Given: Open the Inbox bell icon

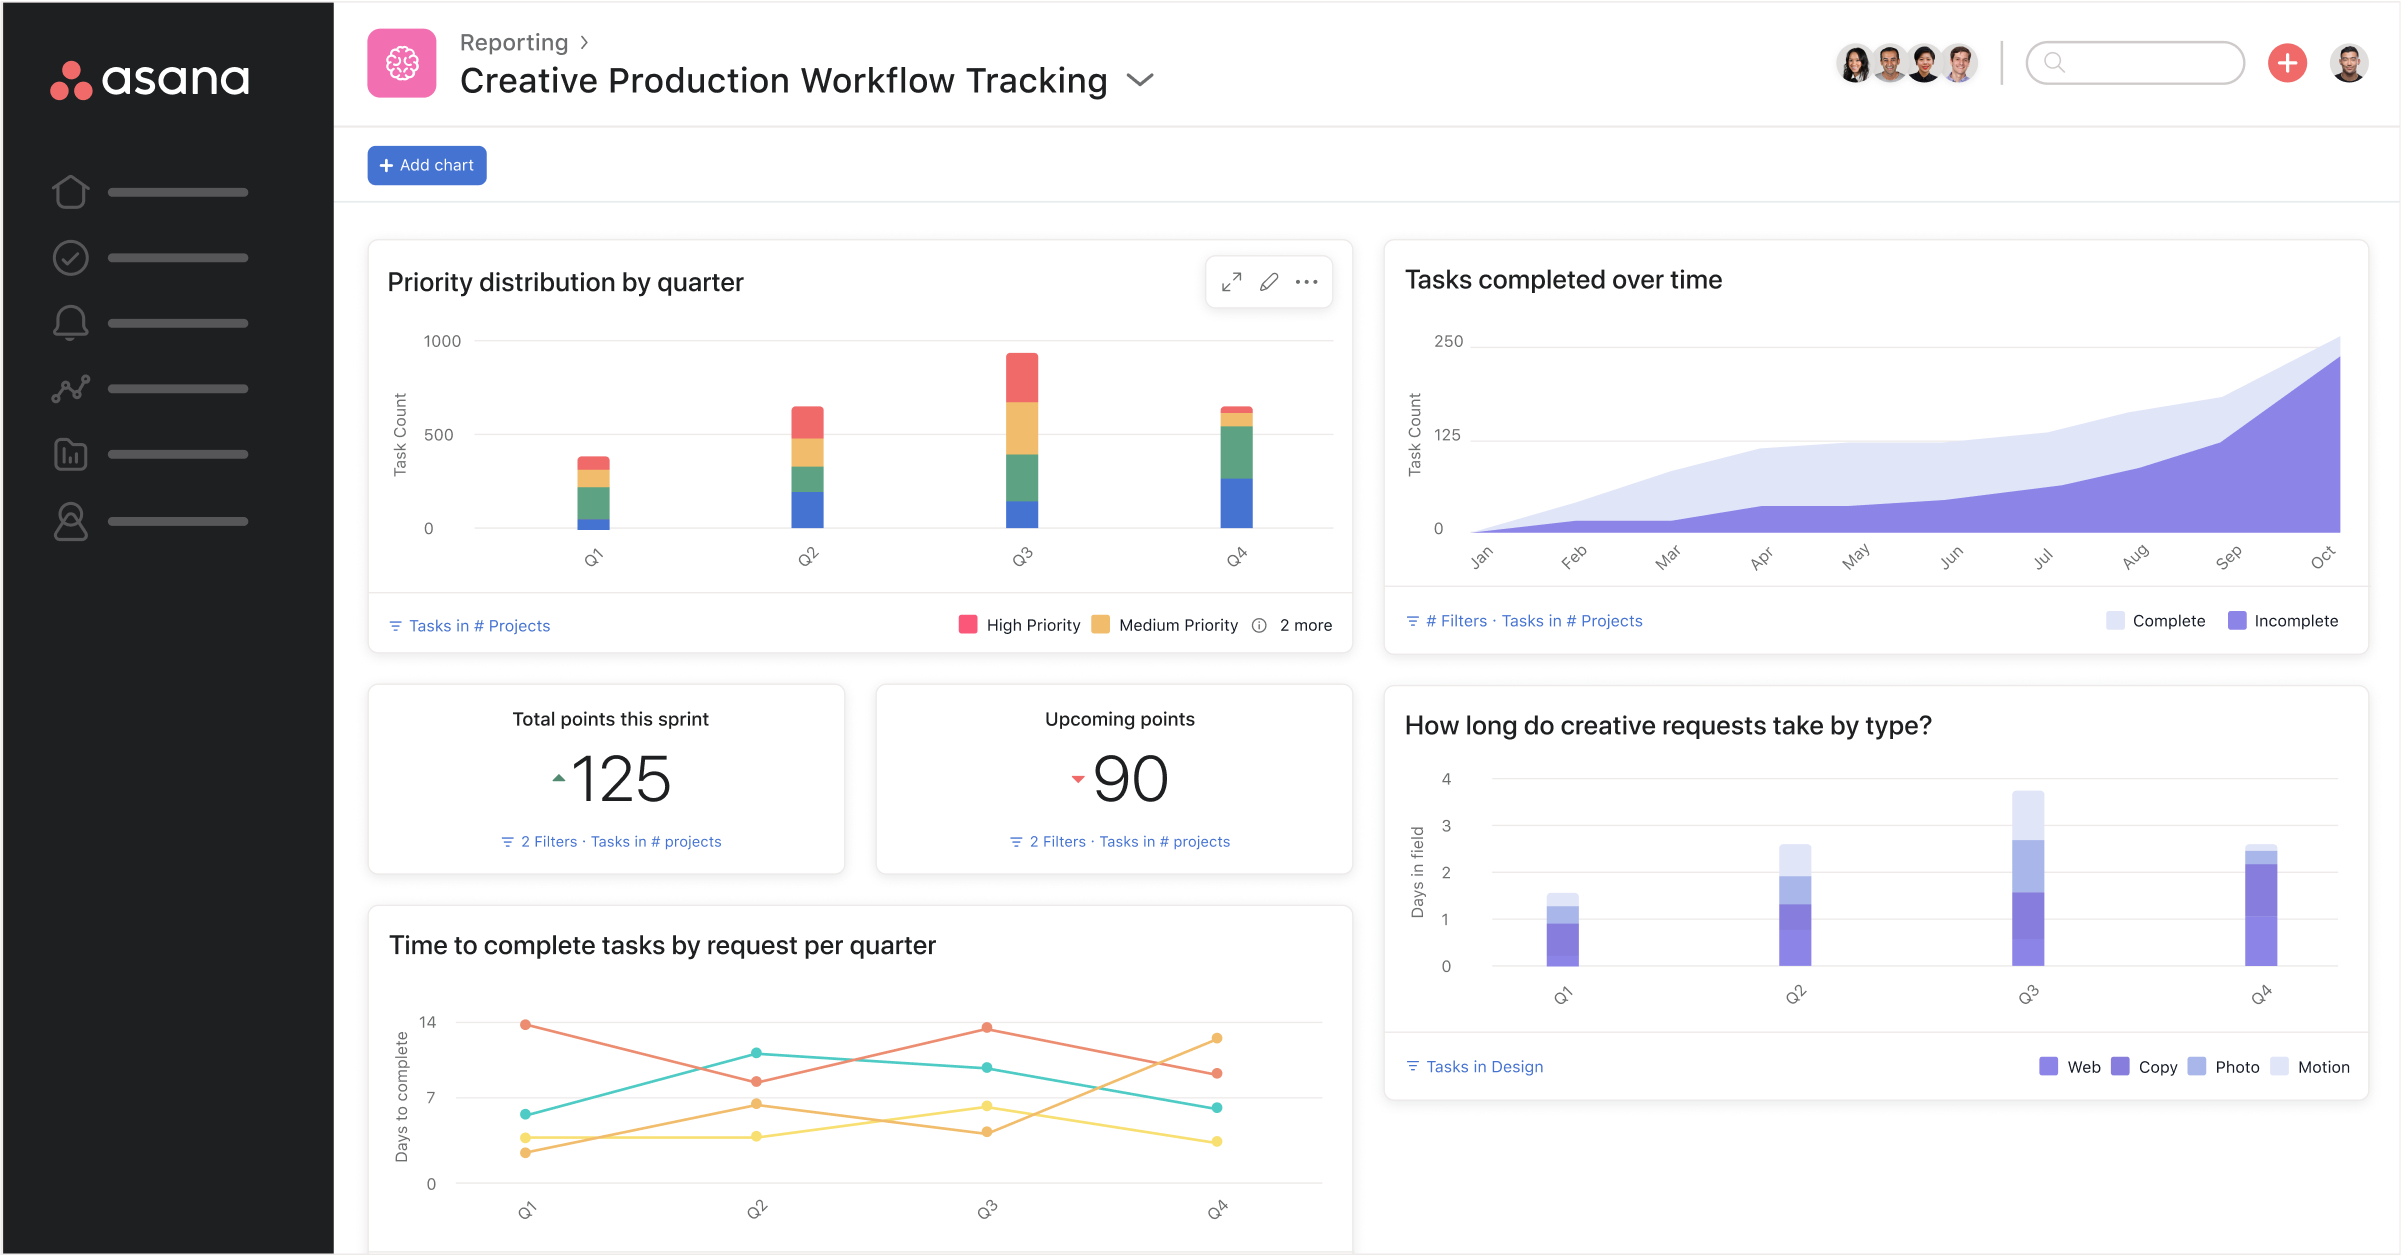Looking at the screenshot, I should (x=70, y=323).
